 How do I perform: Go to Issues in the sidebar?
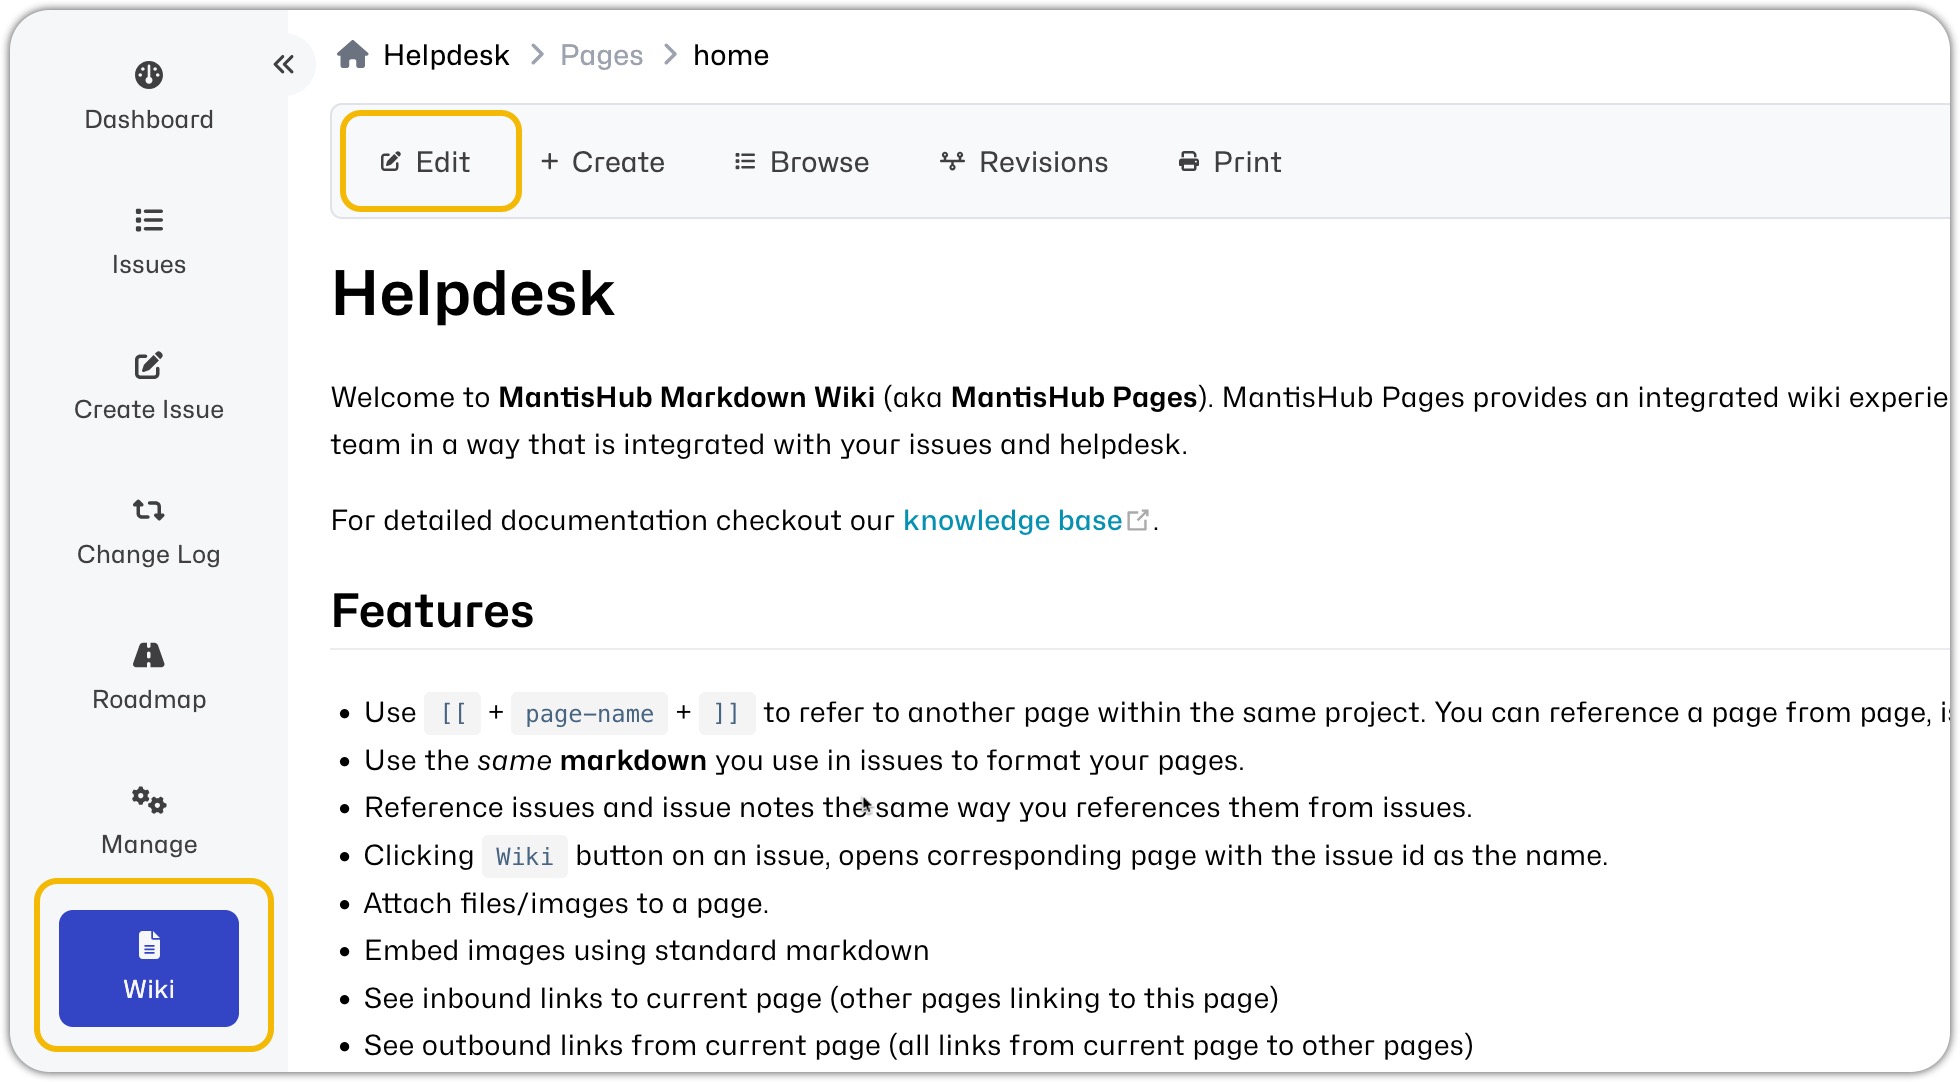click(x=149, y=265)
